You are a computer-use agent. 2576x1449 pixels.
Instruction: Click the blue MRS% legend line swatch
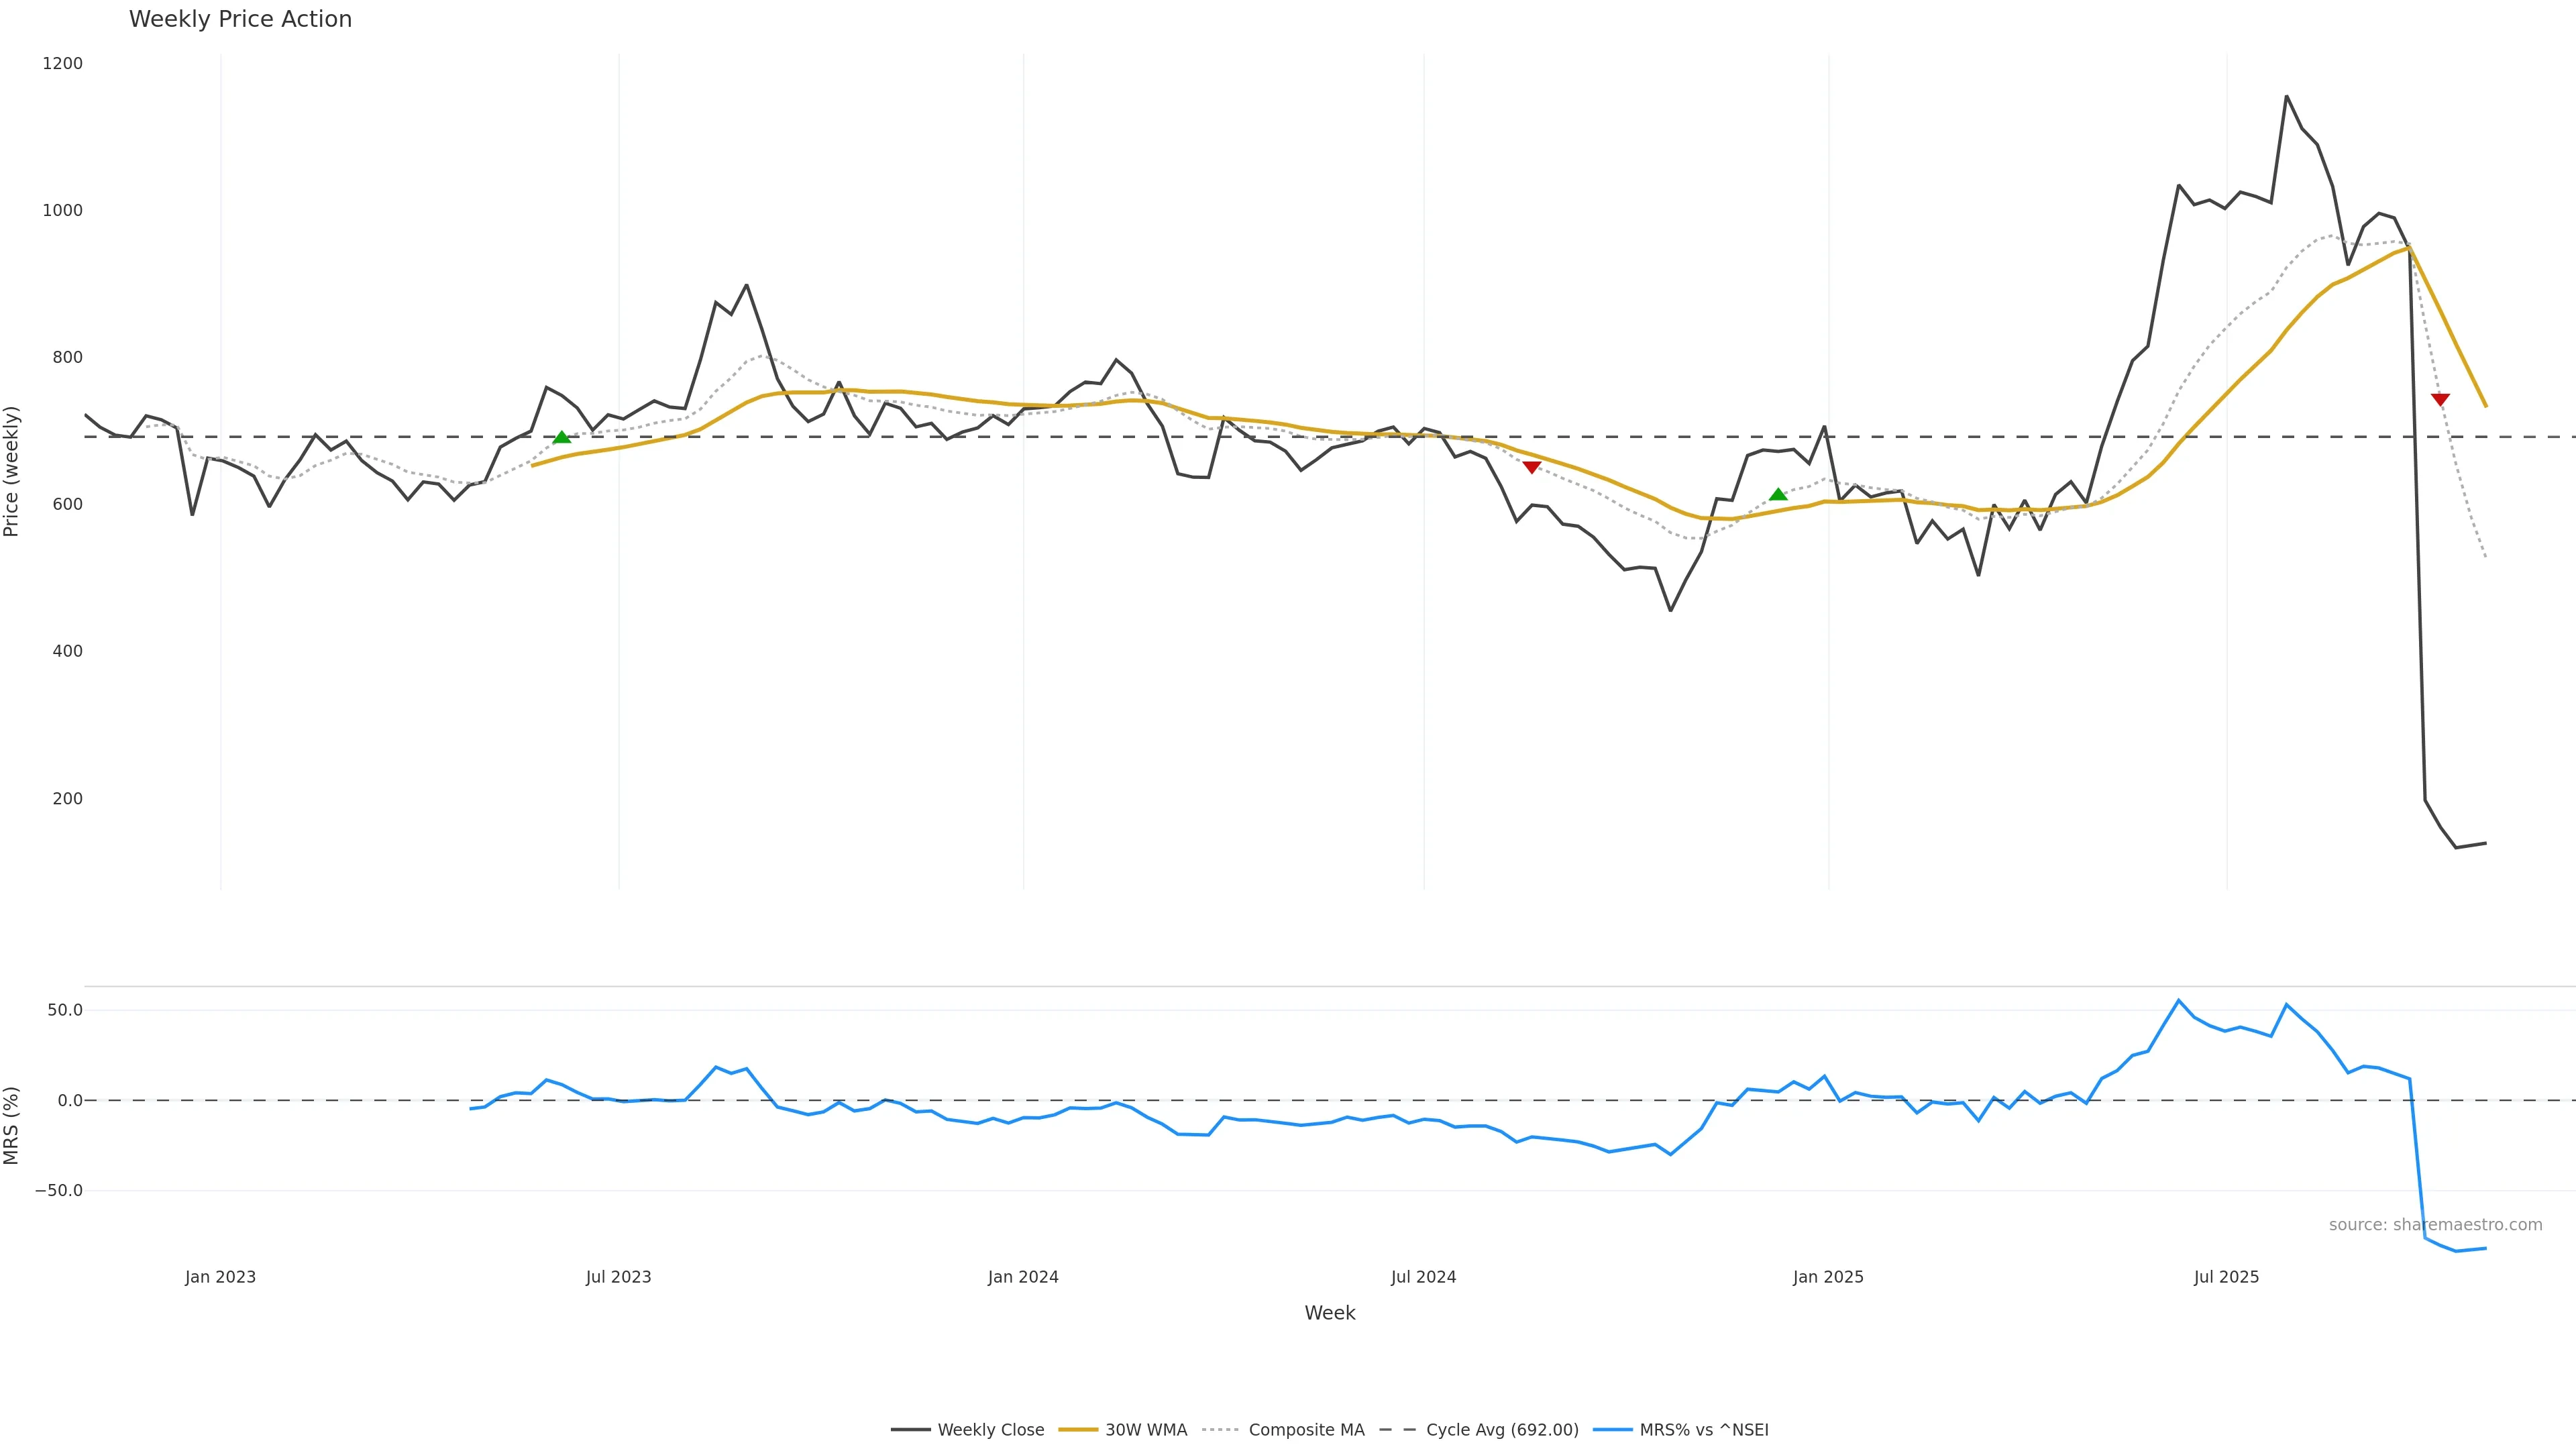click(x=1612, y=1430)
